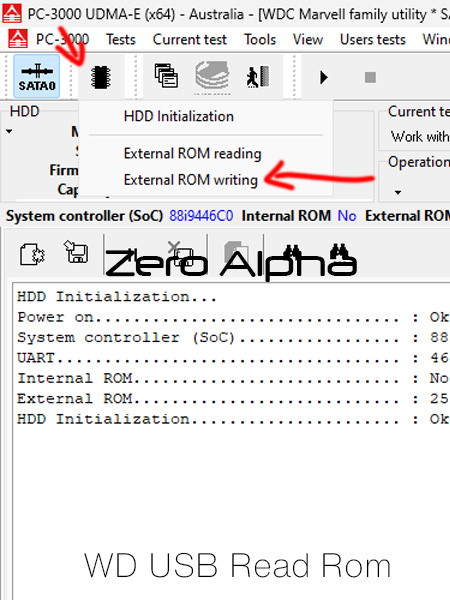Click the 'Internal ROM' log line
450x600 pixels.
point(233,378)
